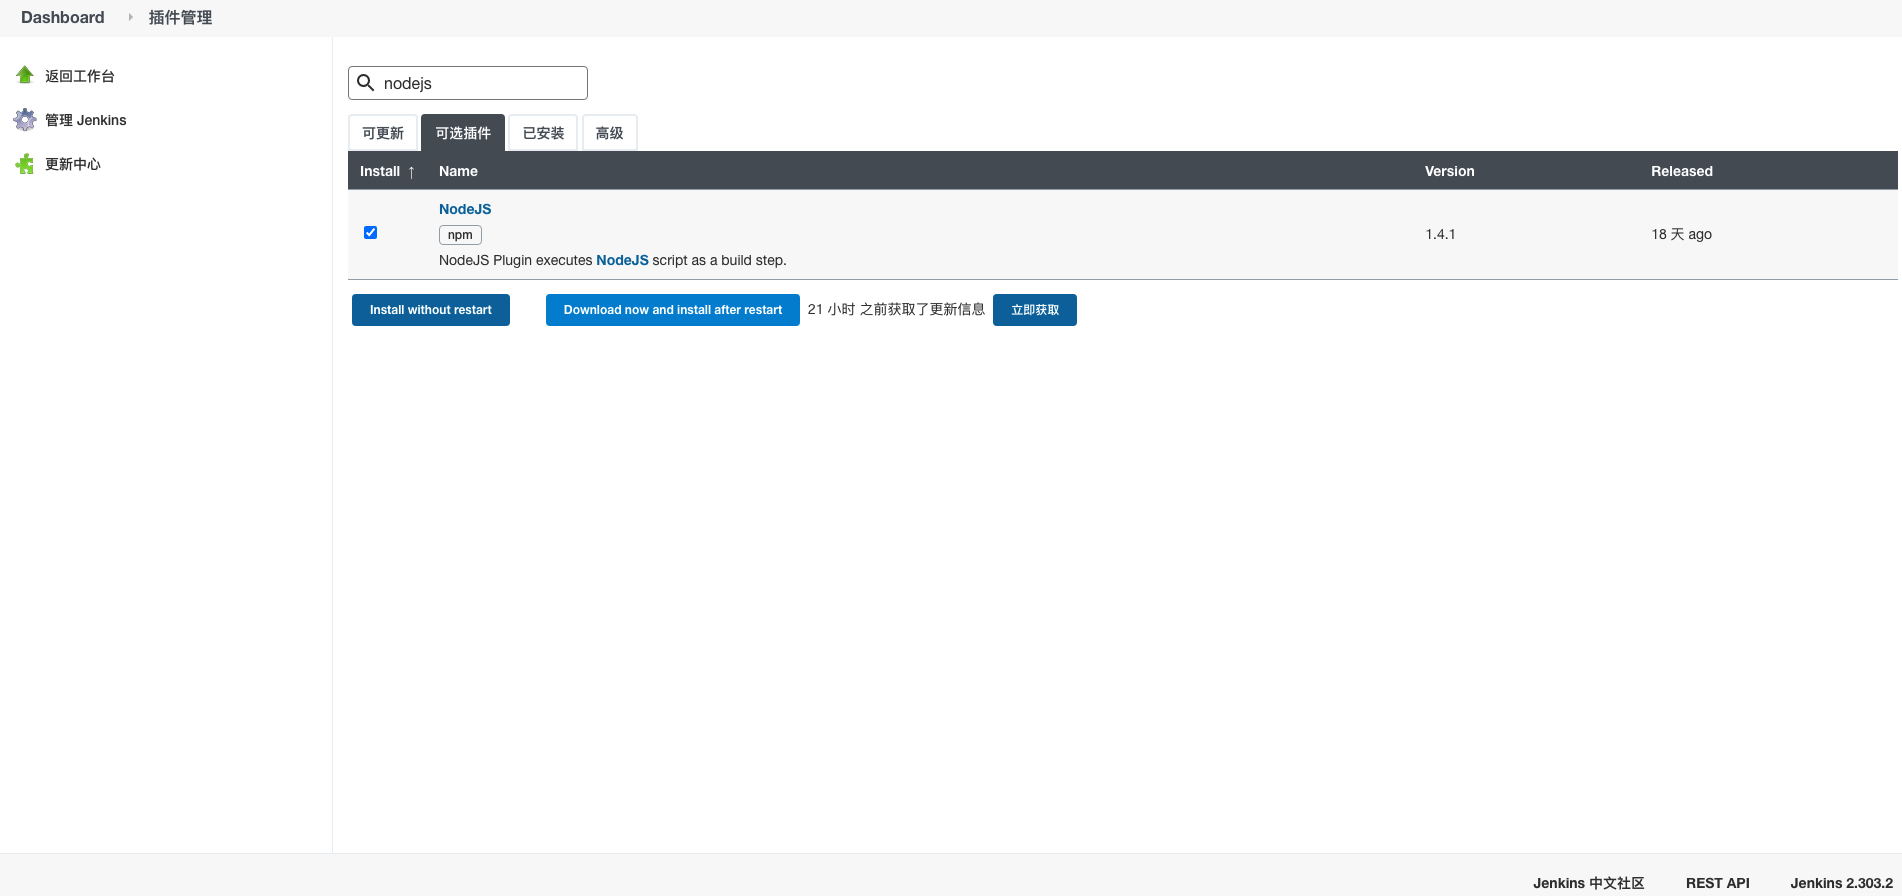Switch to the 可更新 tab
The image size is (1902, 896).
coord(383,133)
